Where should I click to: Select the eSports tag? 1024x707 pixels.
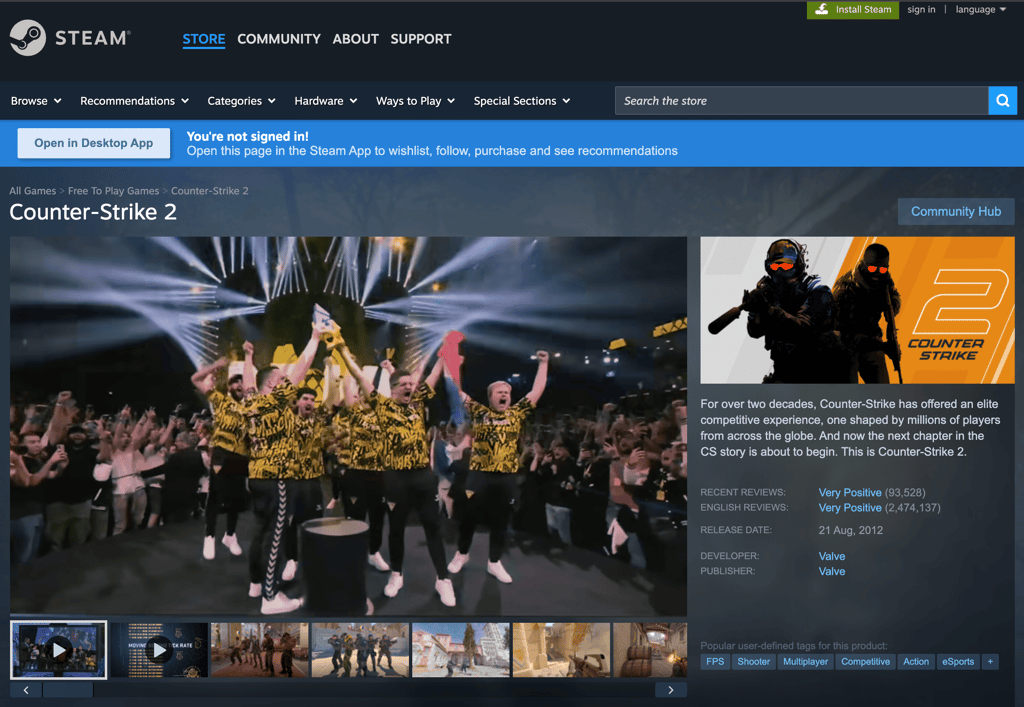click(x=957, y=662)
